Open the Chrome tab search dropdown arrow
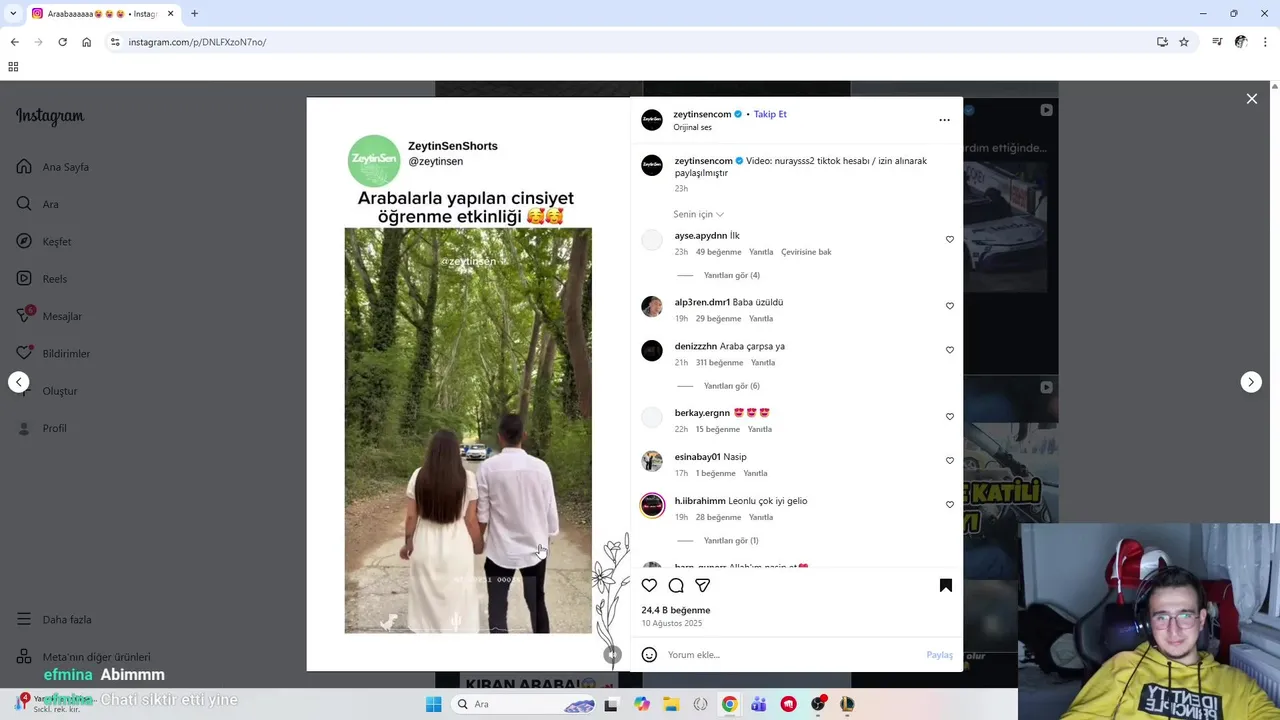1280x720 pixels. [13, 13]
